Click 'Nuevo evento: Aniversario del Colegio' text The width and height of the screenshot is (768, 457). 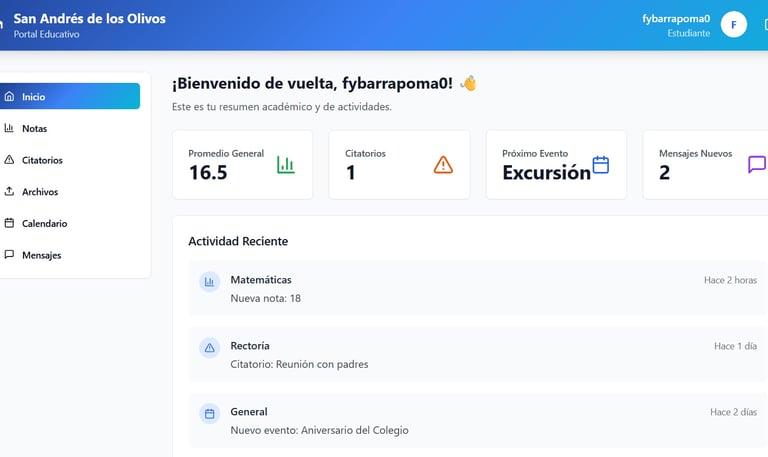[319, 431]
